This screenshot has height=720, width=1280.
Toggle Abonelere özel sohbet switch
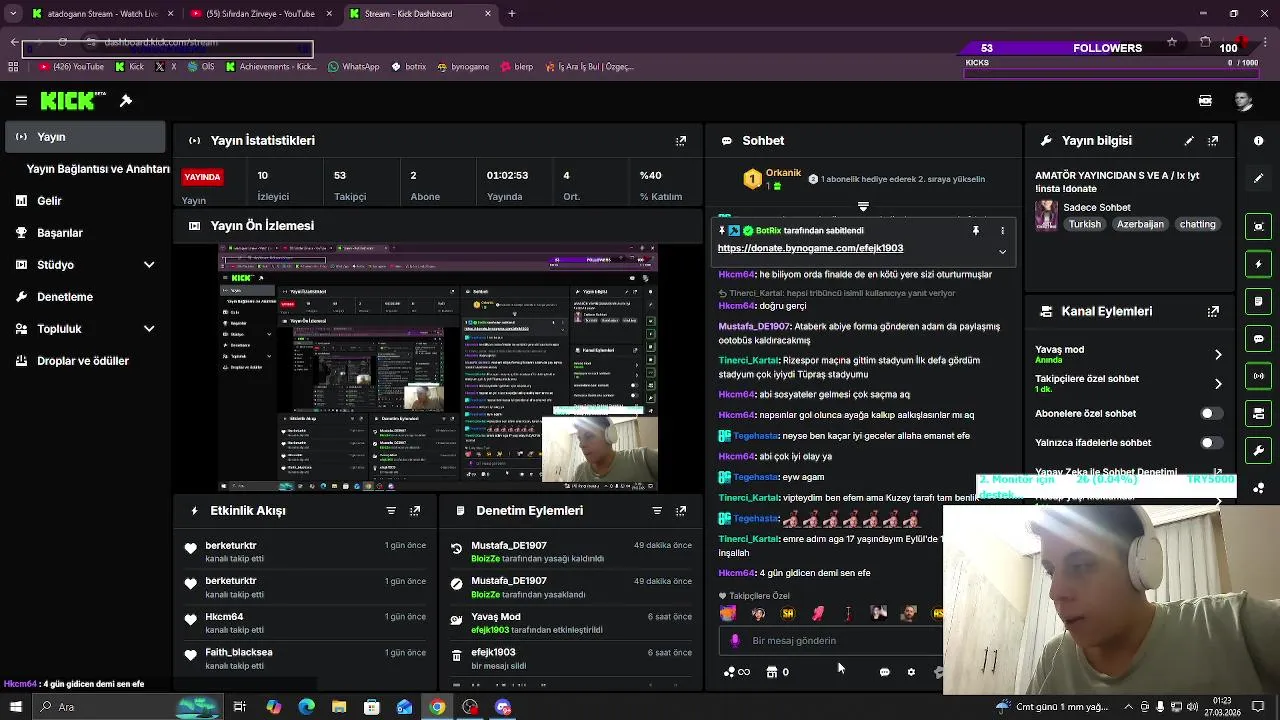click(x=1210, y=414)
